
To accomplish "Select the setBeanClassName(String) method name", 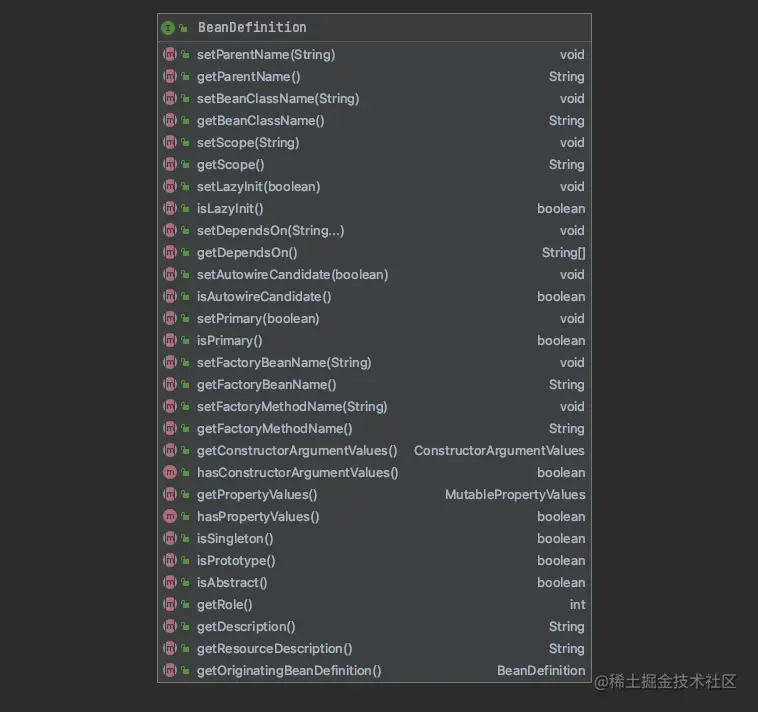I will coord(278,99).
